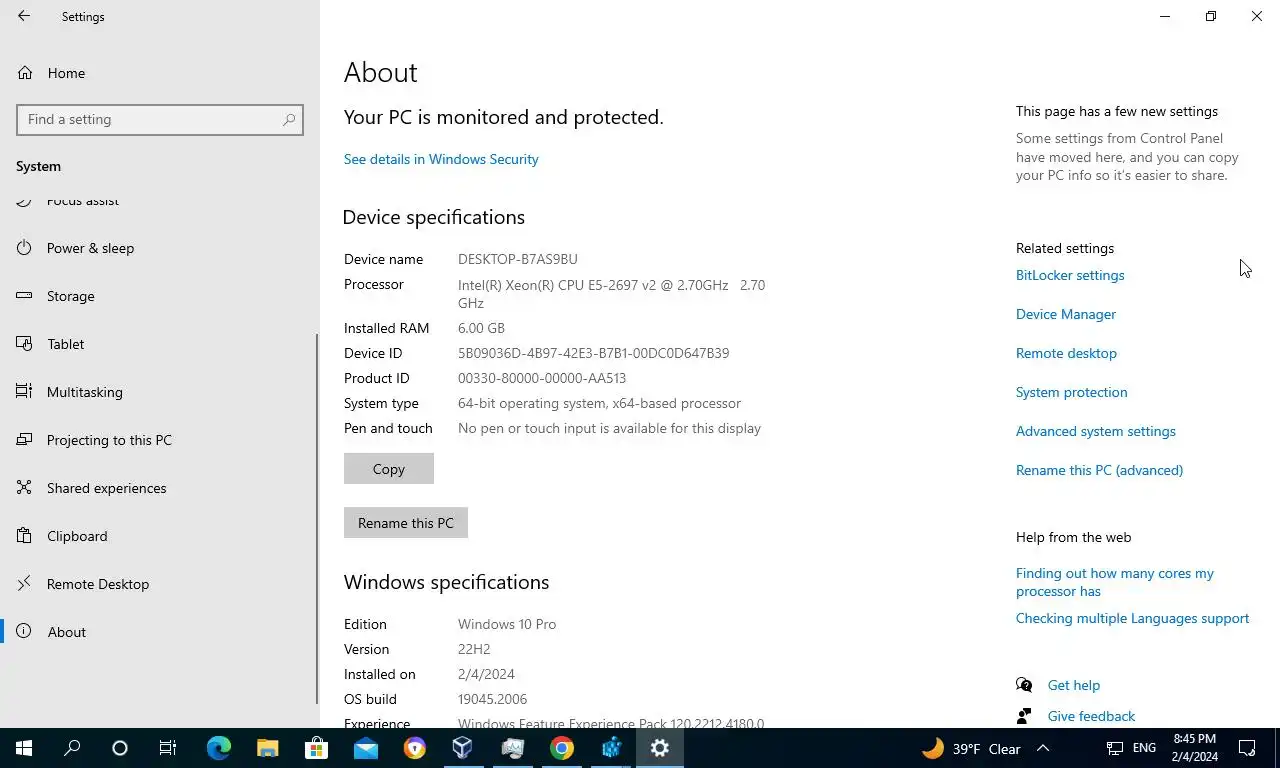Image resolution: width=1280 pixels, height=768 pixels.
Task: Open Projecting to this PC settings
Action: [x=160, y=440]
